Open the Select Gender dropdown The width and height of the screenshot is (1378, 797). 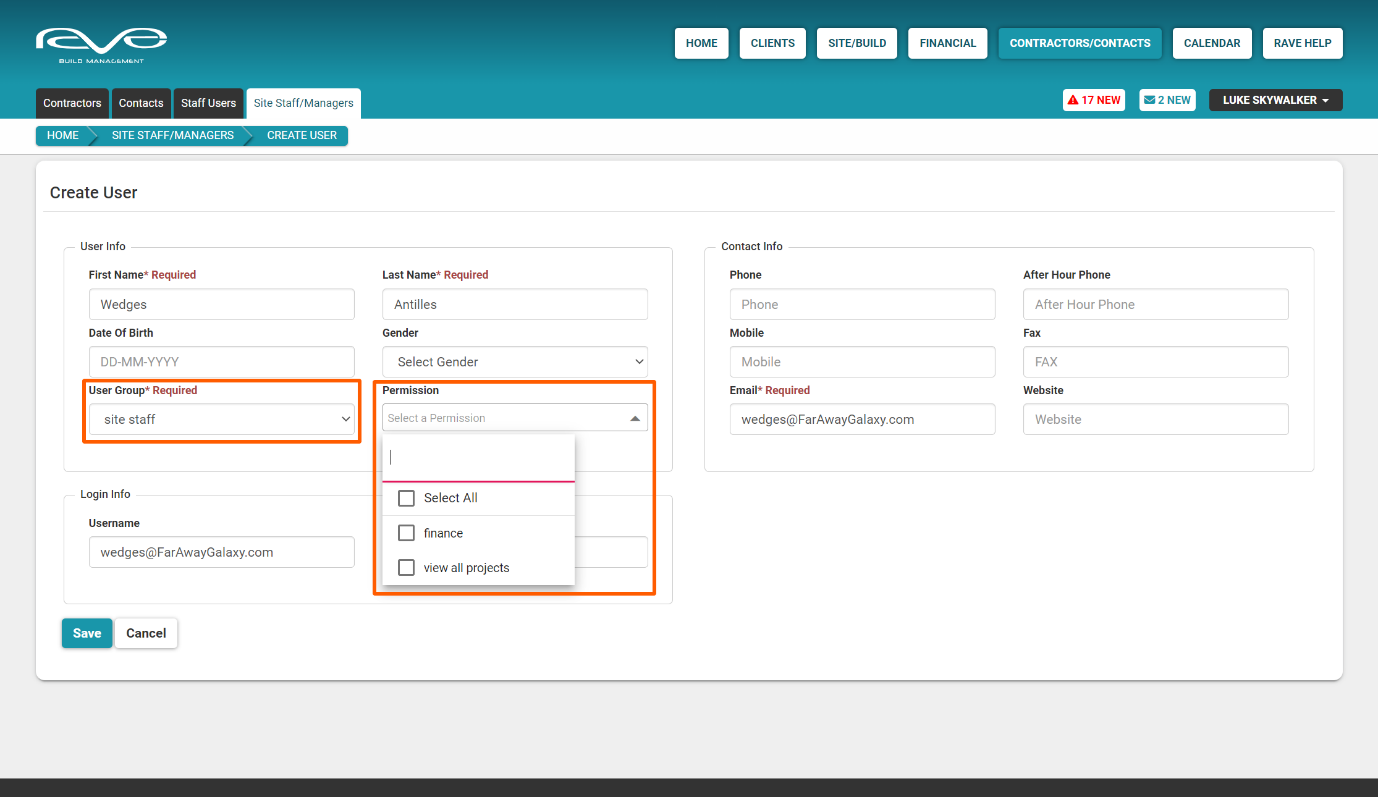(514, 361)
